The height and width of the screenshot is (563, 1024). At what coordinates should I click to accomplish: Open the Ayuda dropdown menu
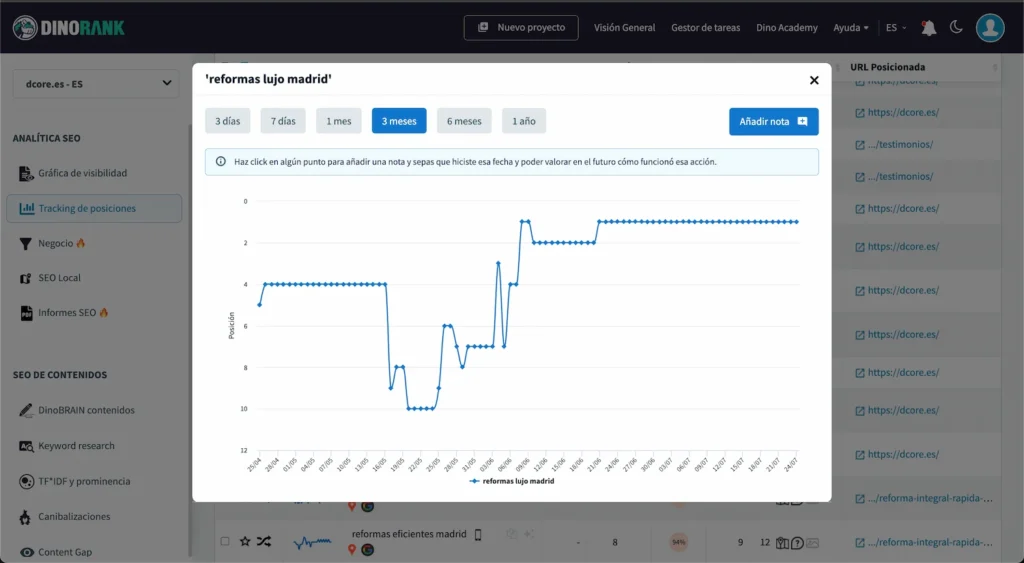(x=850, y=28)
